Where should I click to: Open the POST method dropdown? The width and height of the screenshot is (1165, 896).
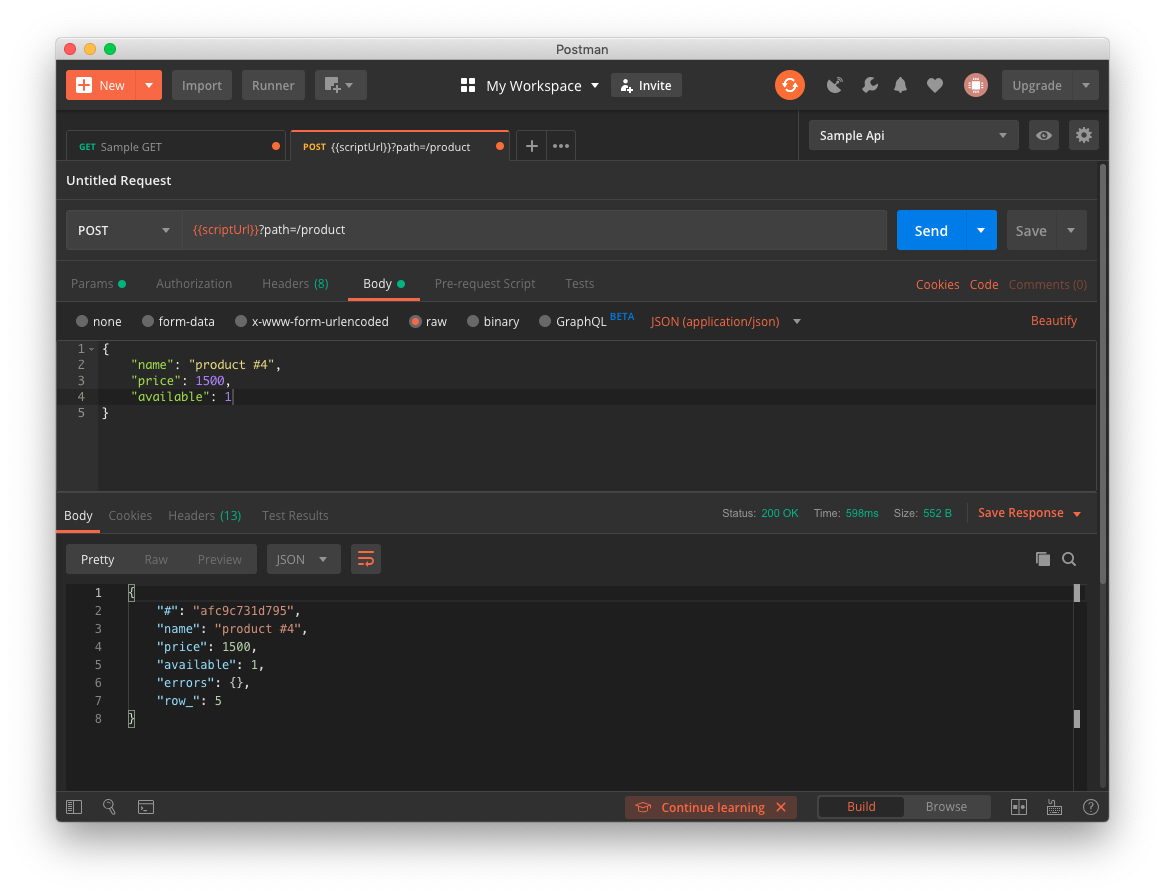point(124,230)
